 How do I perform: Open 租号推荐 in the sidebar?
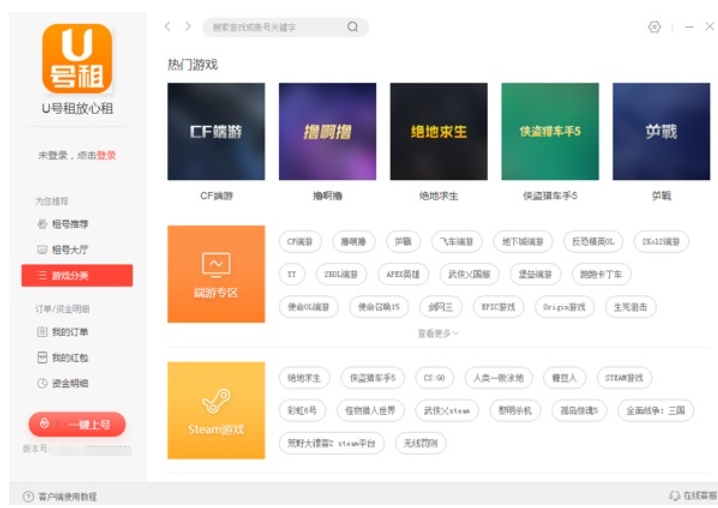(63, 224)
